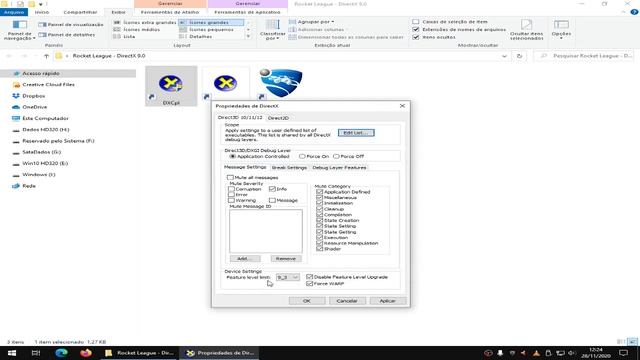Open the DXCpl shortcut icon
The height and width of the screenshot is (360, 640).
[x=171, y=86]
